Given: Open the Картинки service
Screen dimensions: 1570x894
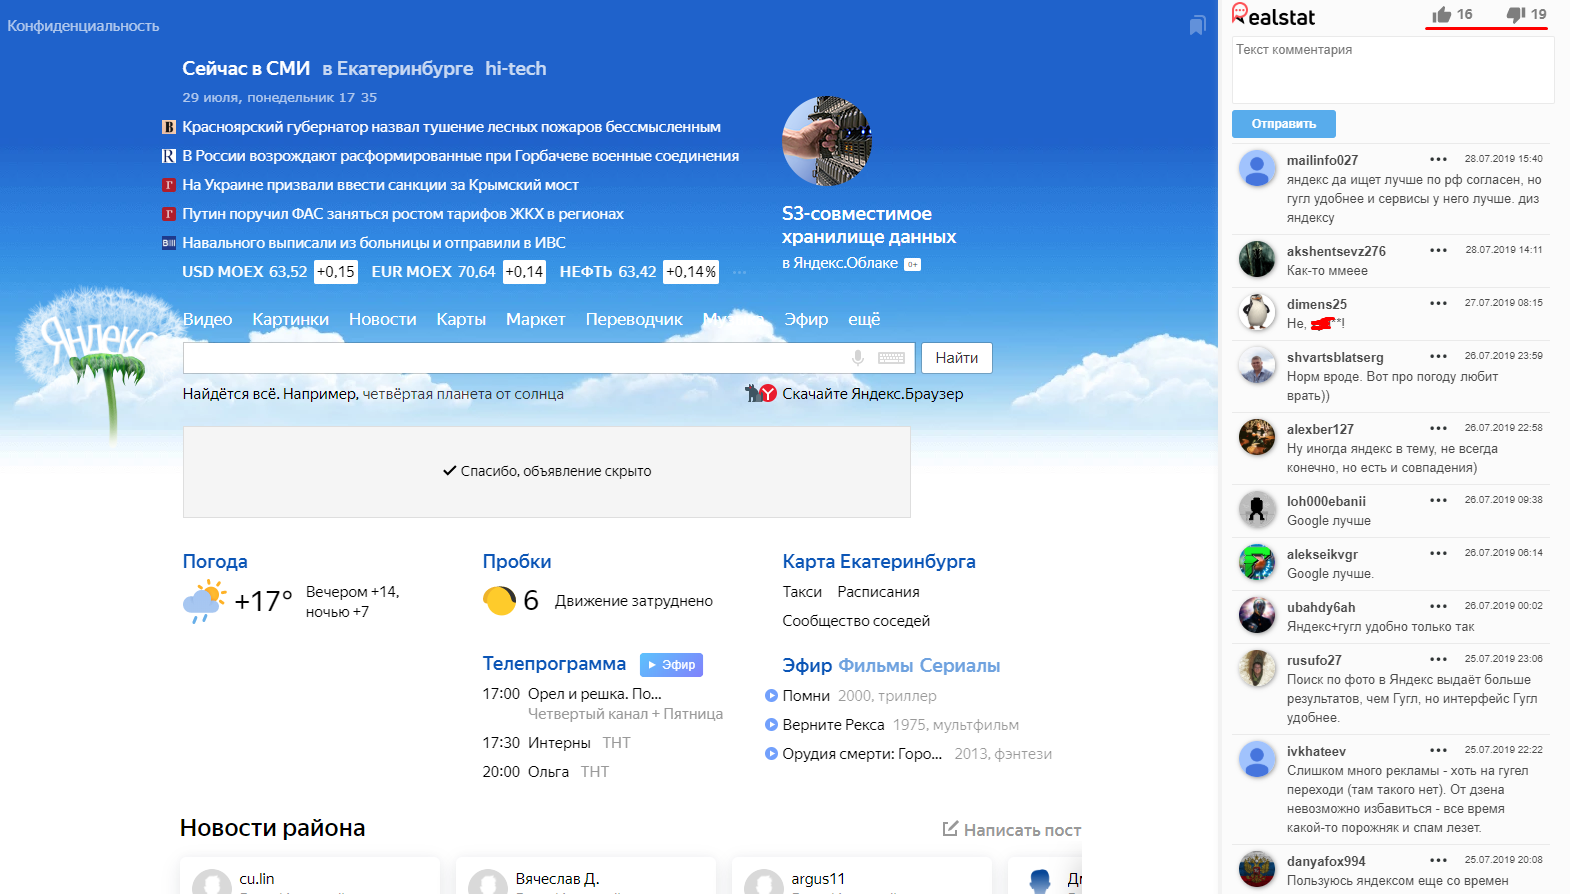Looking at the screenshot, I should 290,319.
